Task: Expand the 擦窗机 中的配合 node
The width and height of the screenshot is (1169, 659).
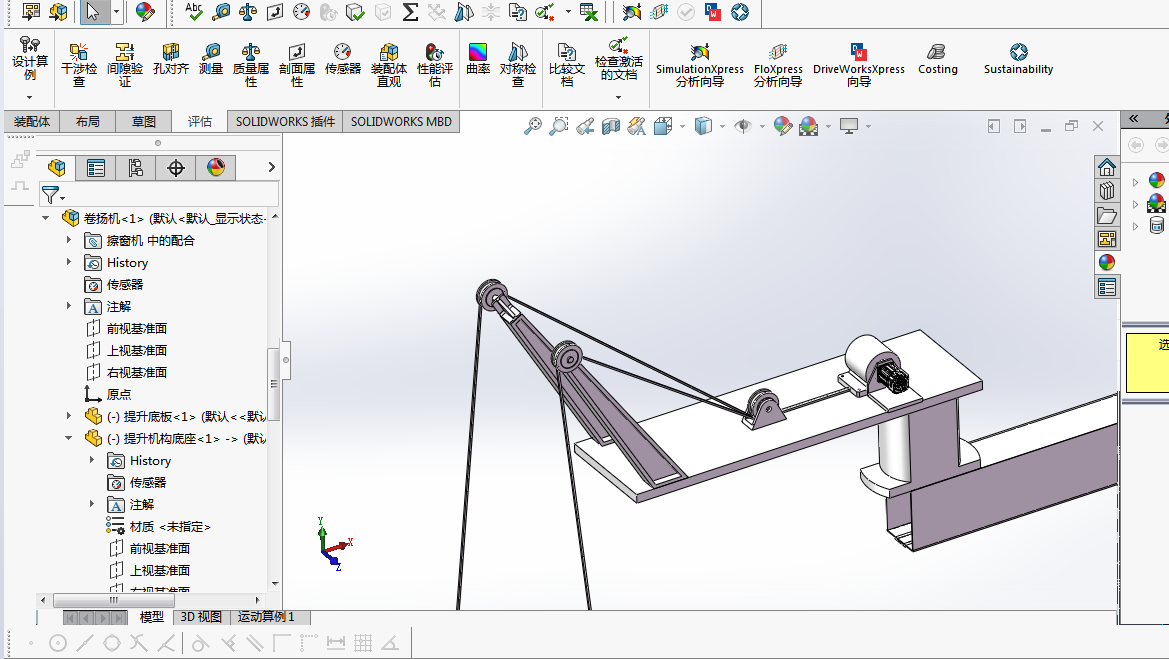Action: click(69, 240)
